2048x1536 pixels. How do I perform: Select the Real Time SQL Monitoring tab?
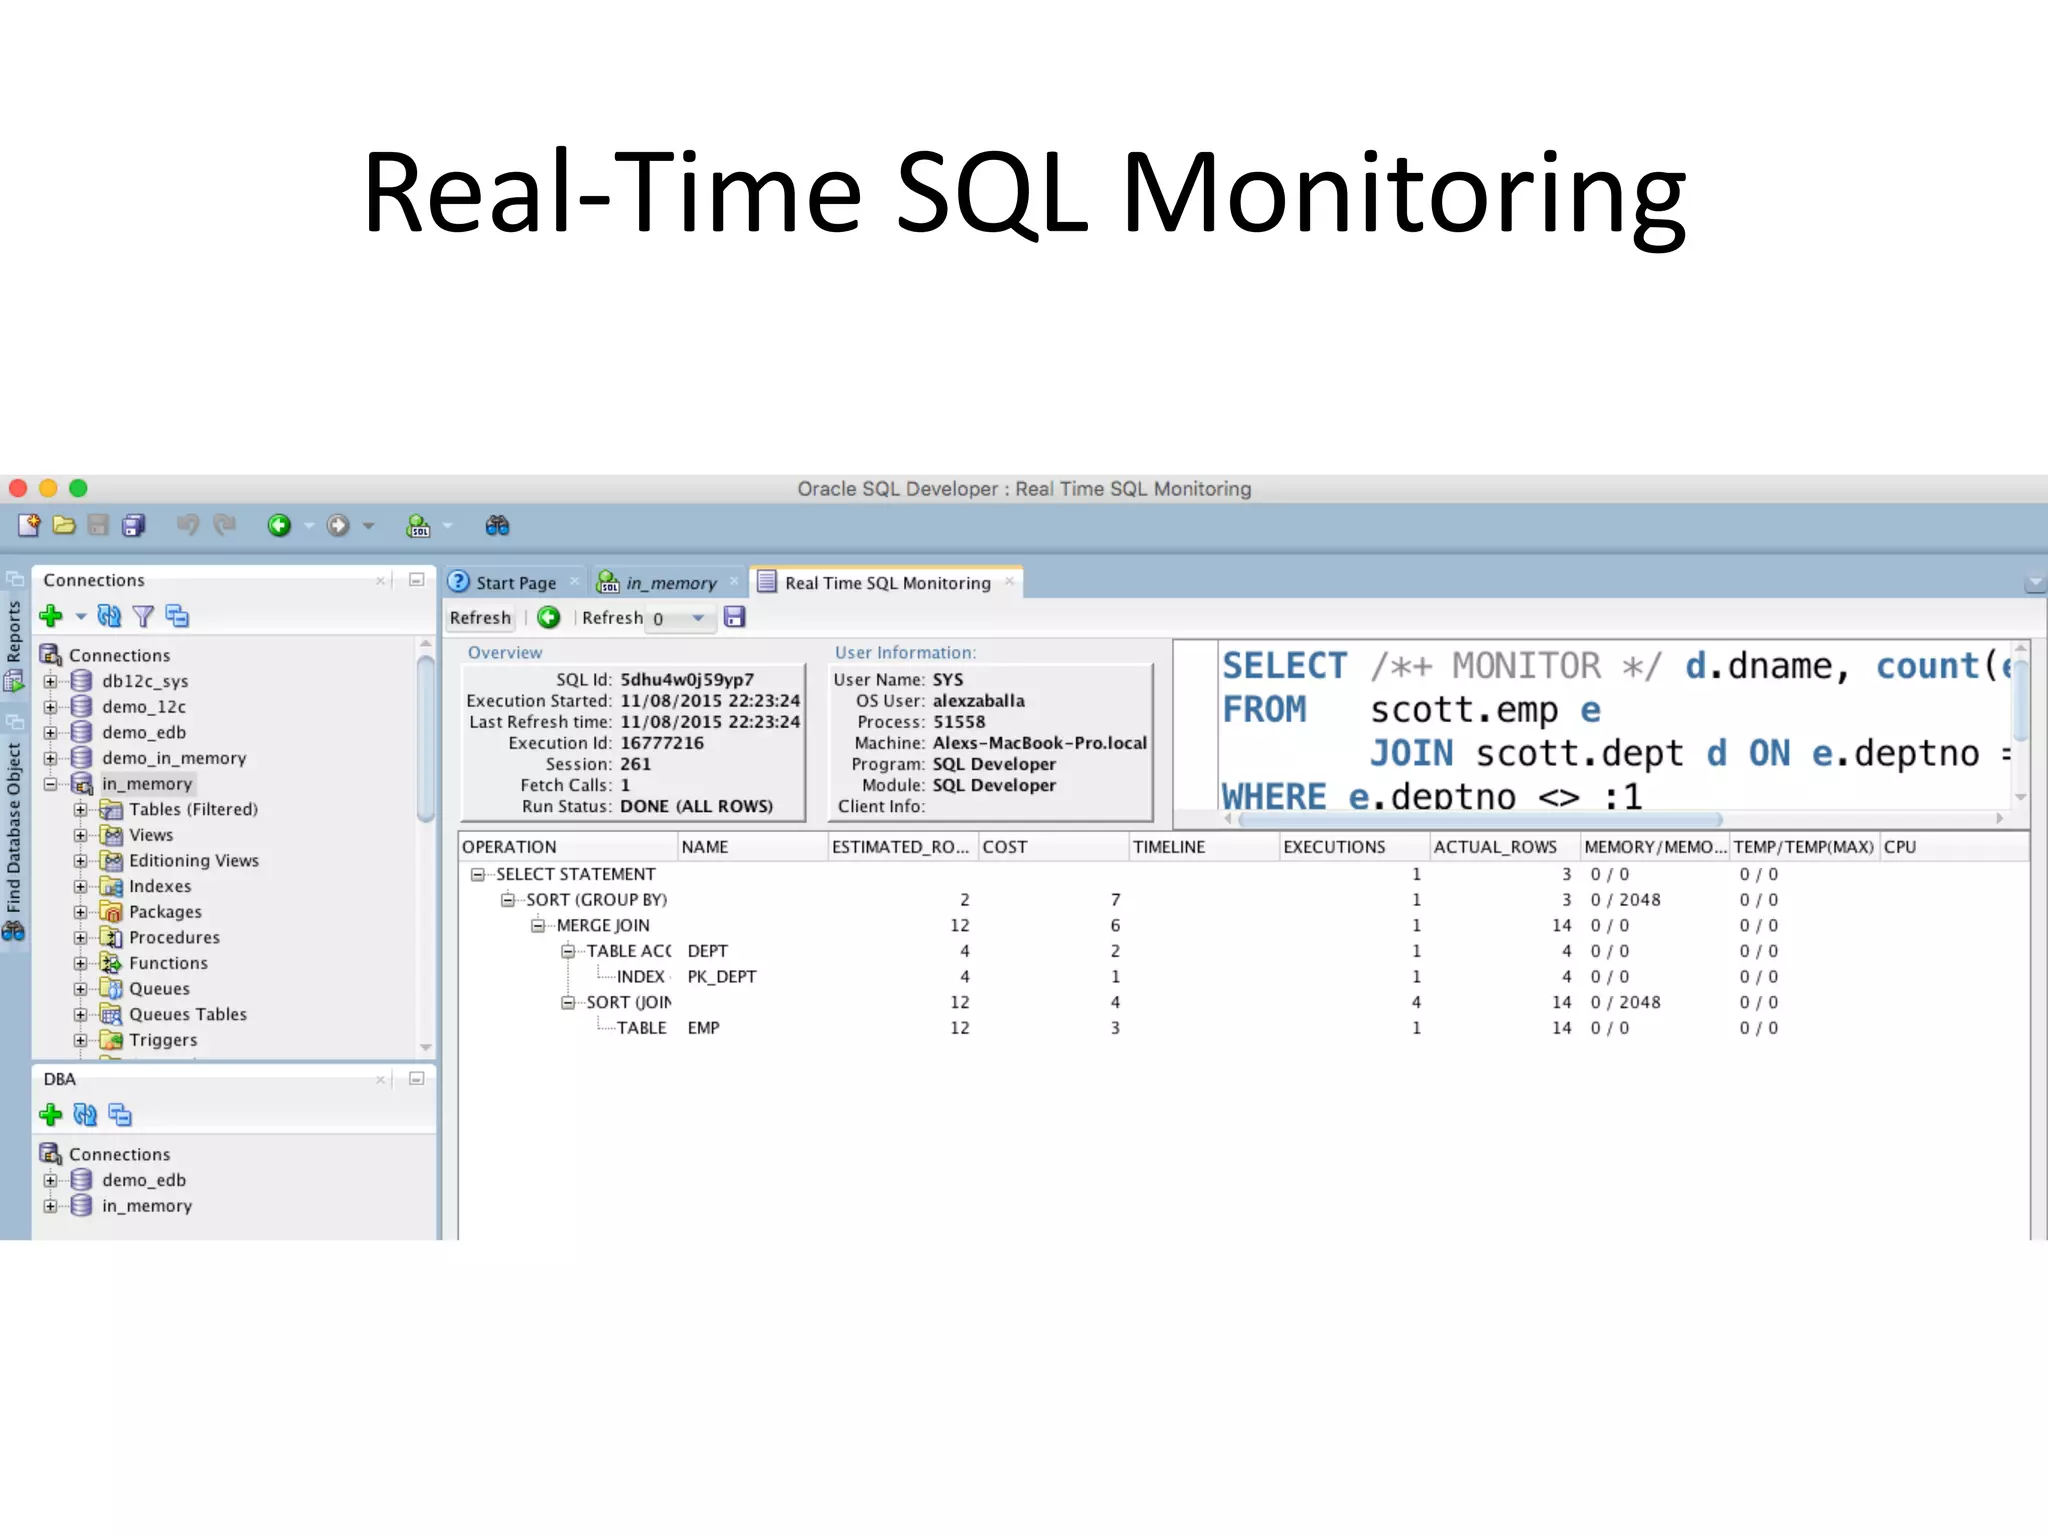[887, 582]
